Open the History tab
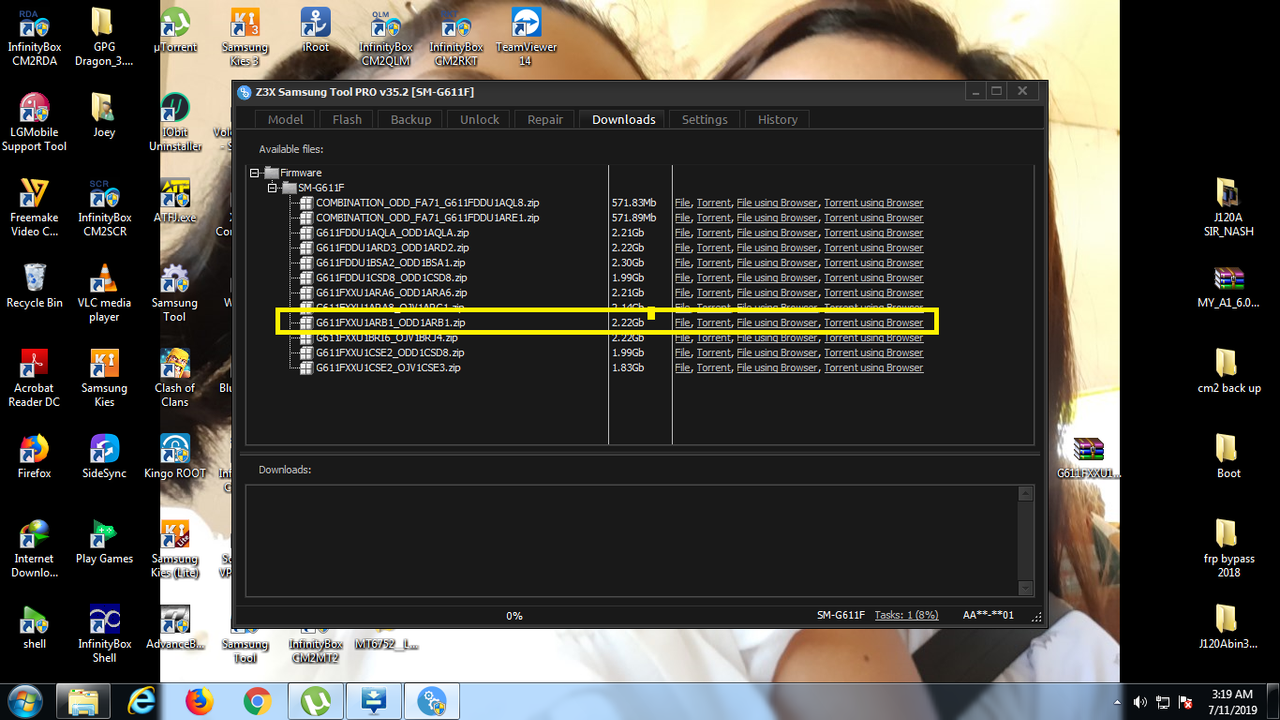 click(778, 119)
